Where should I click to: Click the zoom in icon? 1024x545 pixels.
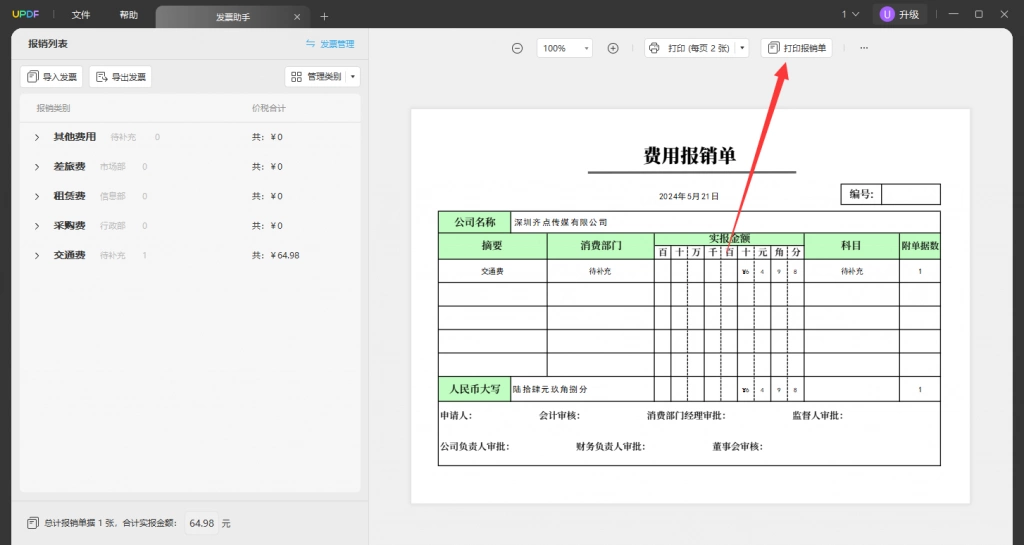613,48
